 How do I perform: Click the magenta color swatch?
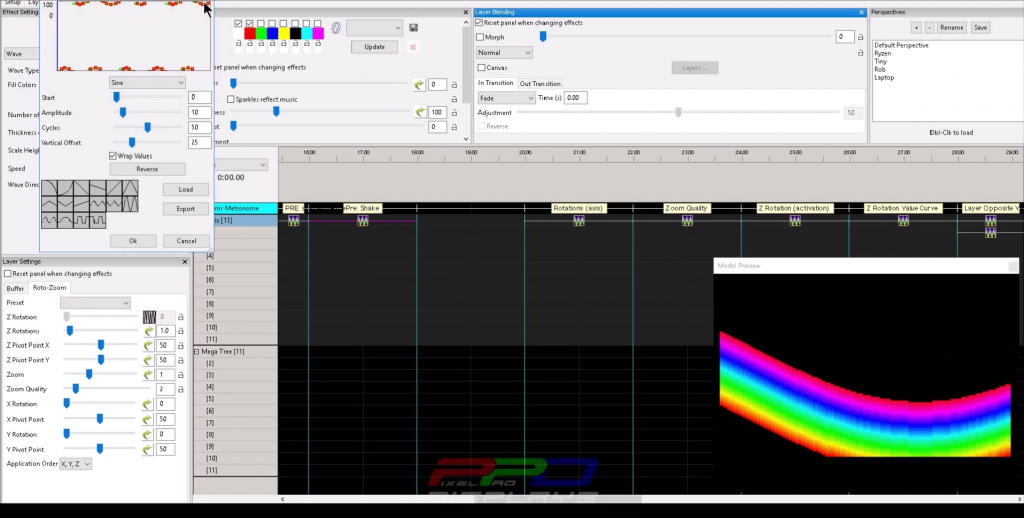[318, 33]
